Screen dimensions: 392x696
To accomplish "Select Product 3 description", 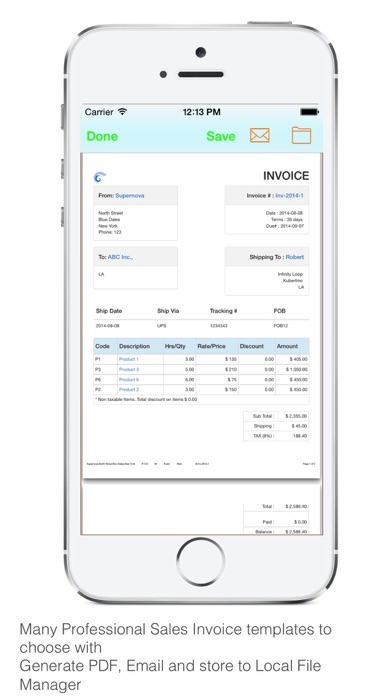I will pyautogui.click(x=129, y=369).
